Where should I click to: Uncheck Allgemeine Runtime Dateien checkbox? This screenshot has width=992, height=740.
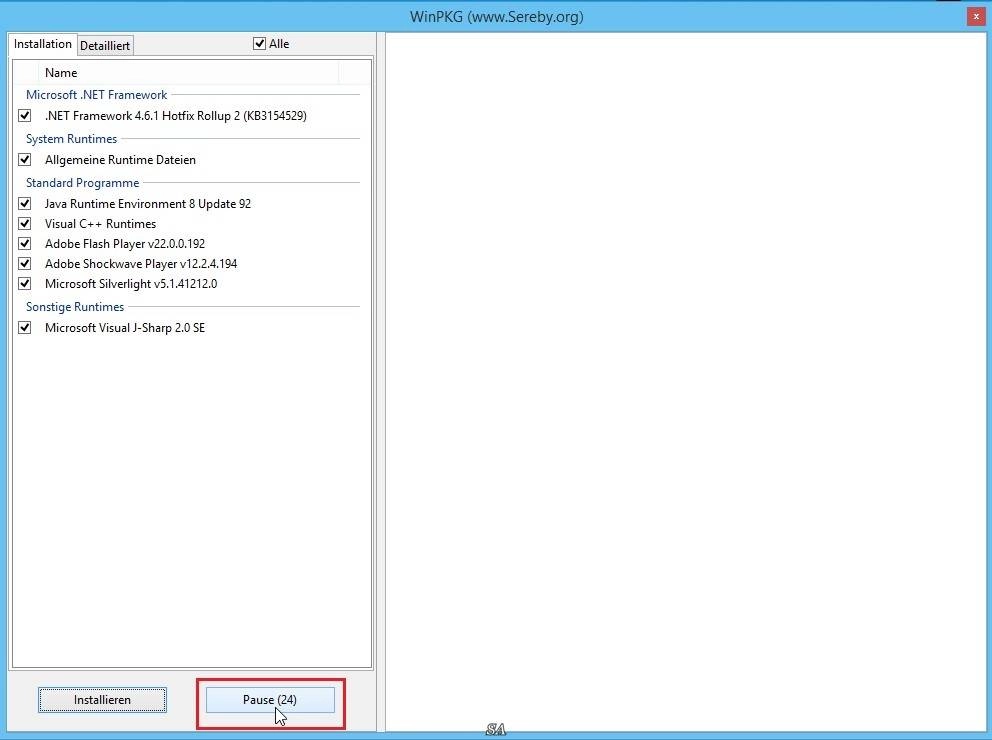tap(25, 159)
